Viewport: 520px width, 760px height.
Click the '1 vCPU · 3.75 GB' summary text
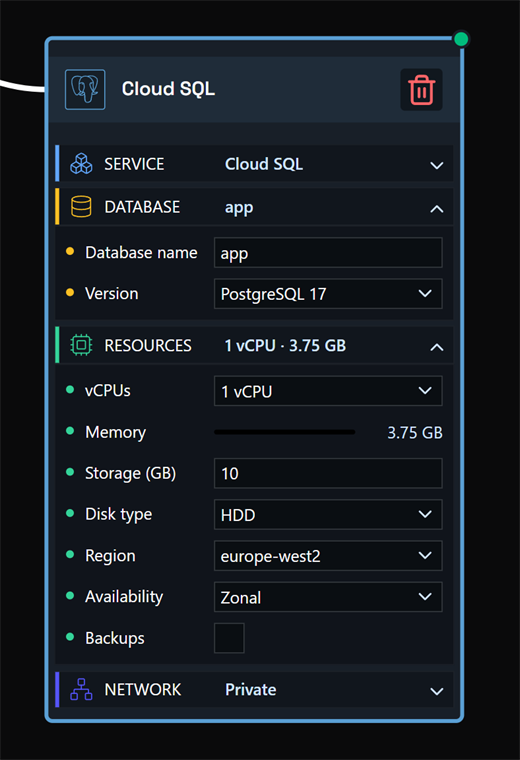coord(285,346)
